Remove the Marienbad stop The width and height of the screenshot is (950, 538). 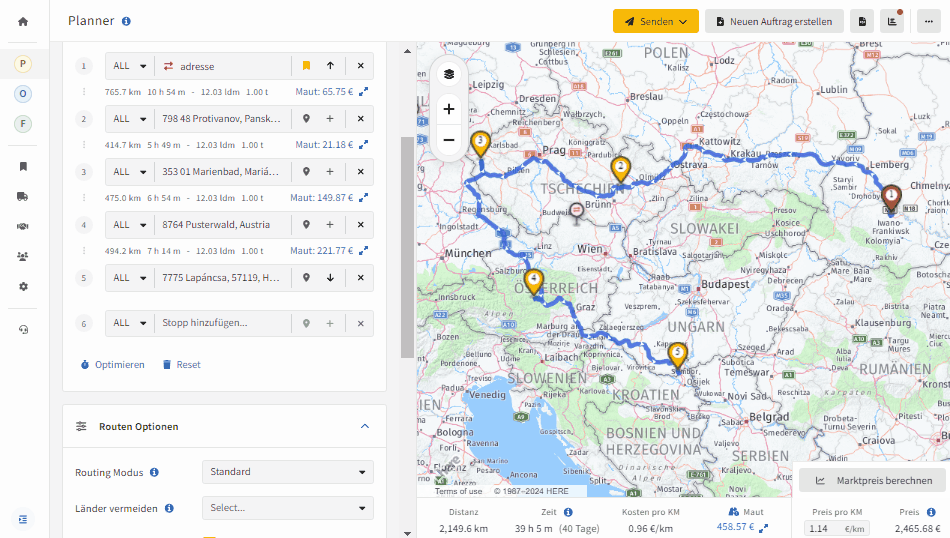pyautogui.click(x=360, y=171)
